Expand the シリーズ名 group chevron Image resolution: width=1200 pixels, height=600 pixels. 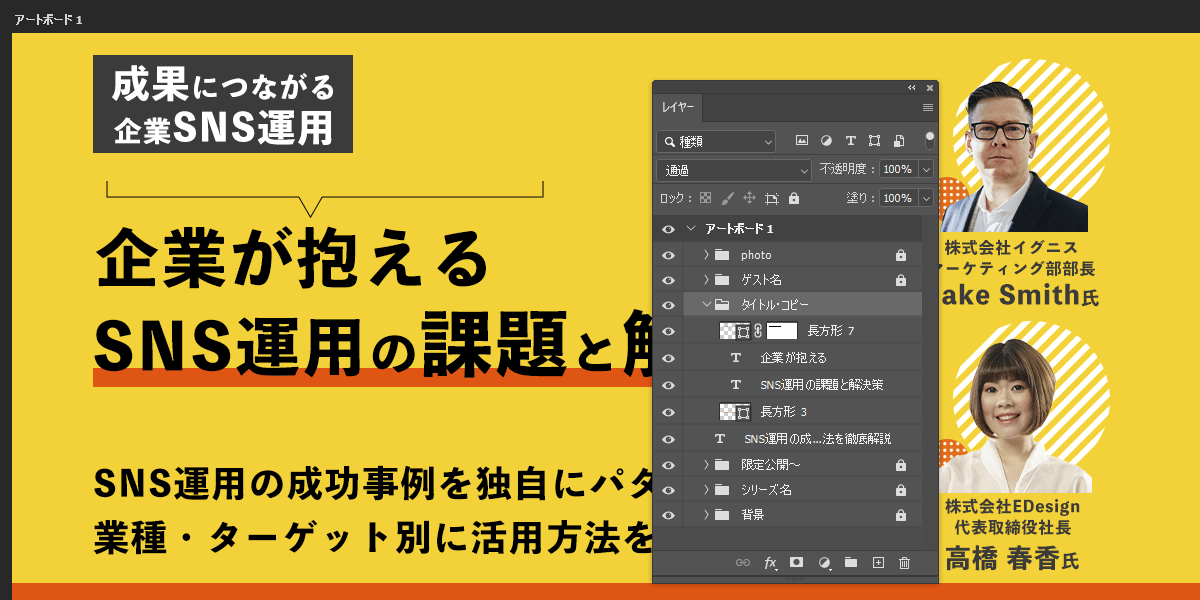click(706, 490)
